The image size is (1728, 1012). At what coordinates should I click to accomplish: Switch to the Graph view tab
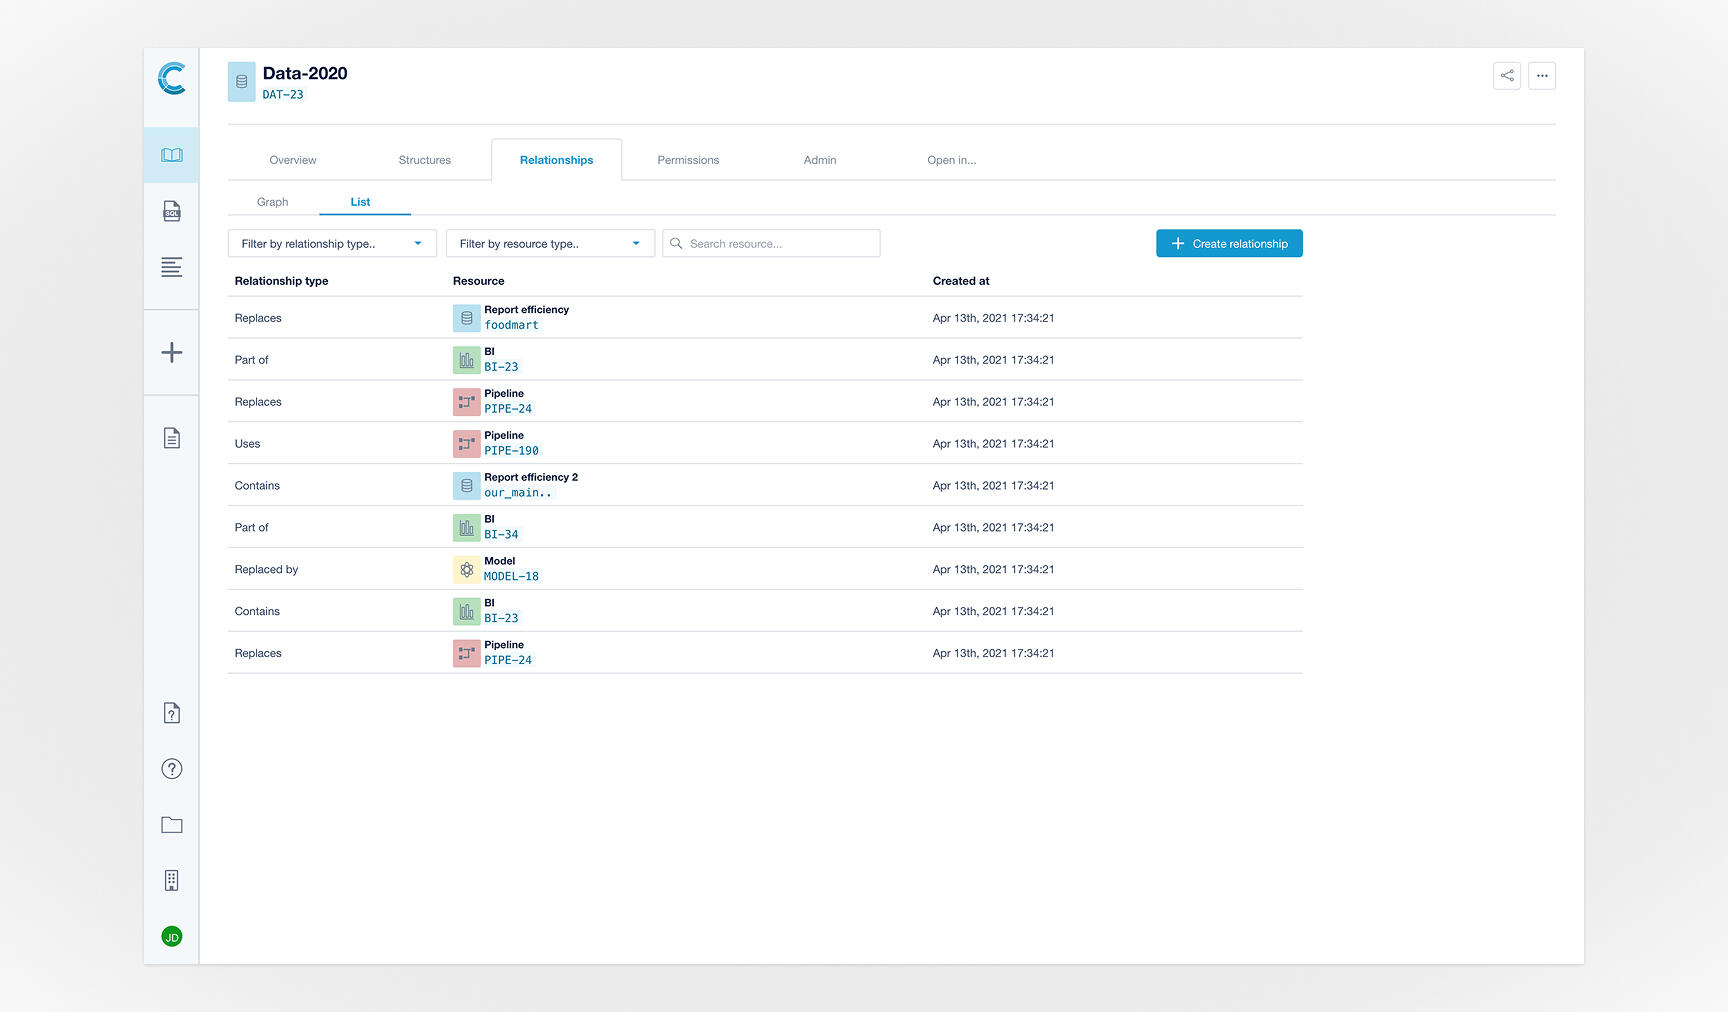point(272,202)
